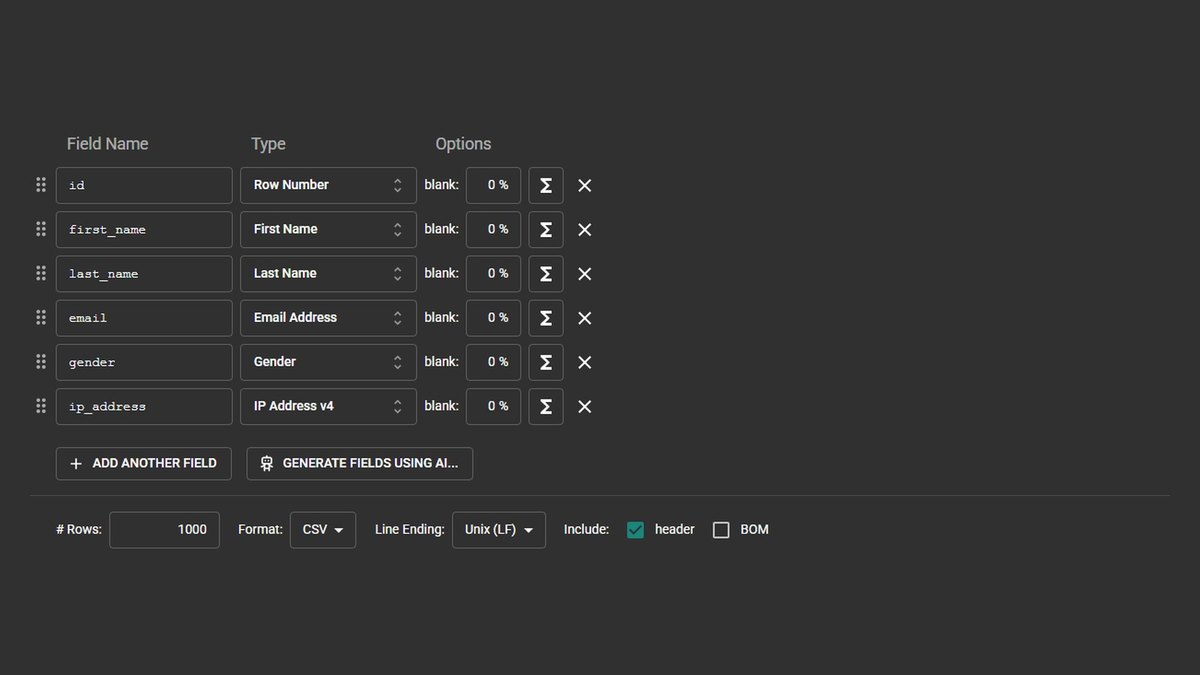Click the last_name field name input
Screen dimensions: 1200x675
tap(144, 273)
